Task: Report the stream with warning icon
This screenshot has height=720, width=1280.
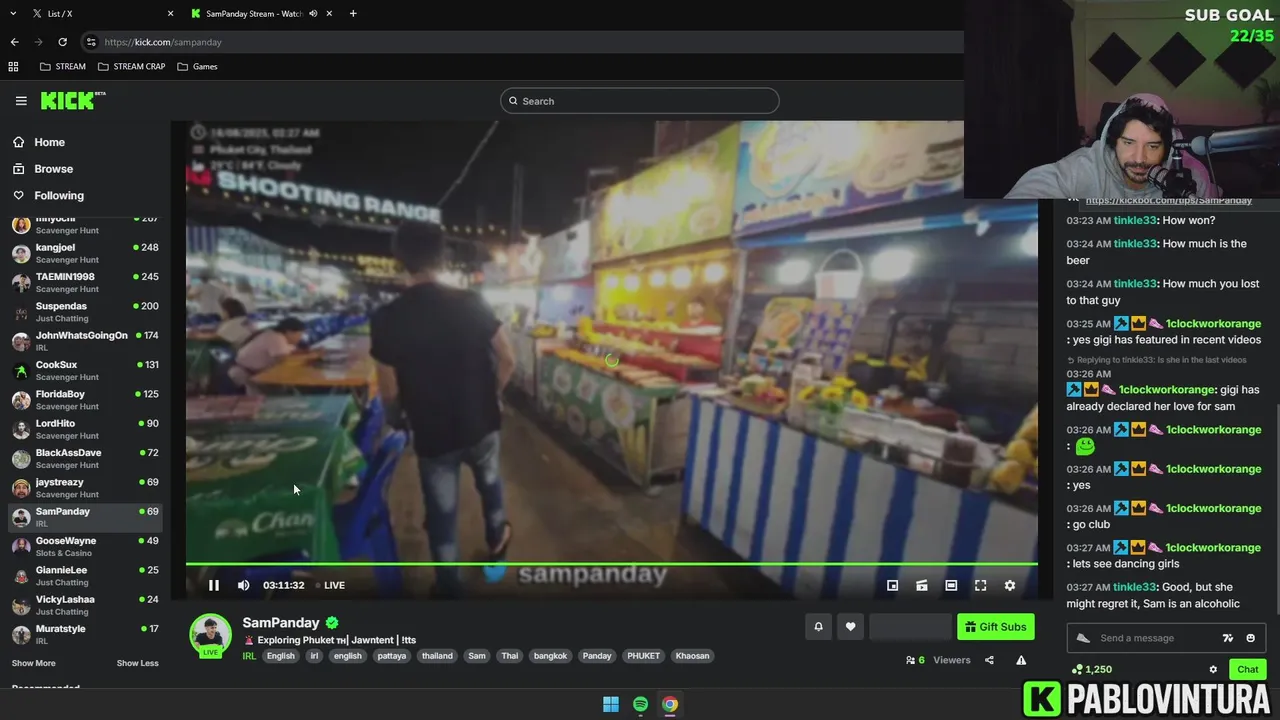Action: (x=1021, y=660)
